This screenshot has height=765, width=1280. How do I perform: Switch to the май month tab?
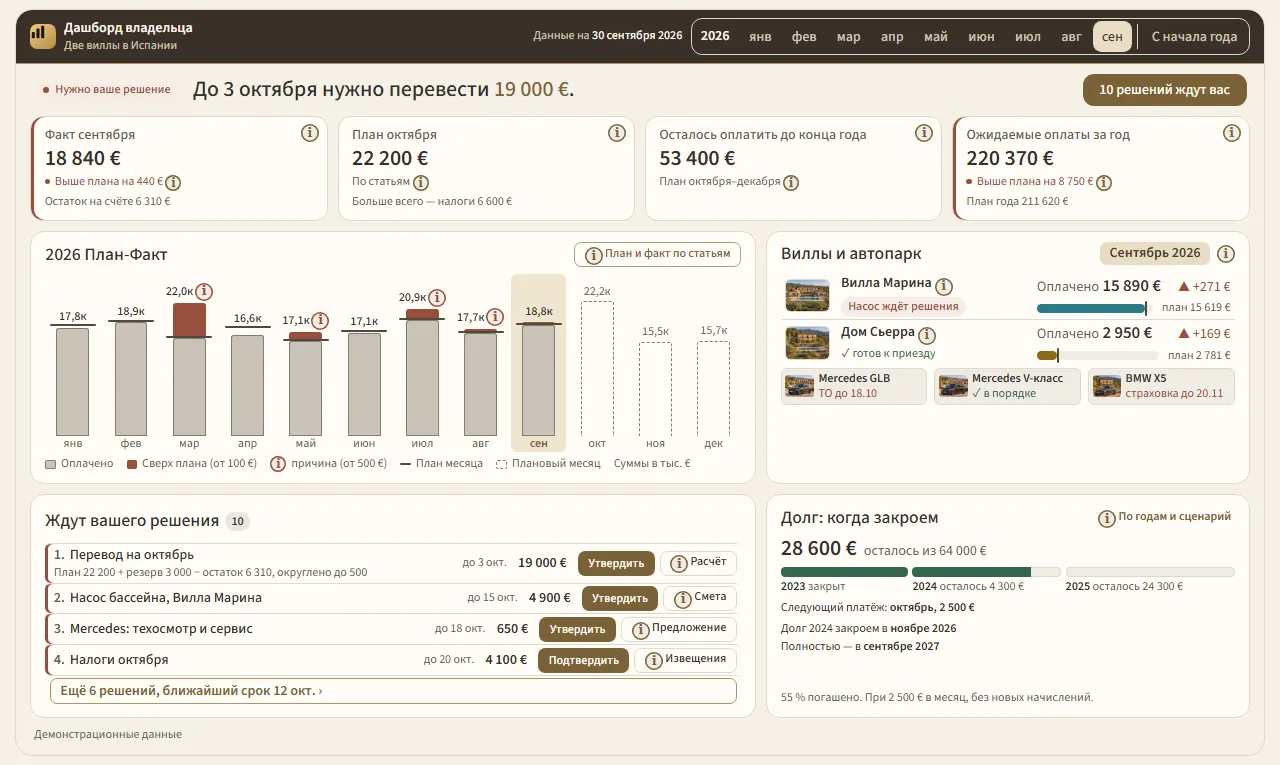[936, 37]
